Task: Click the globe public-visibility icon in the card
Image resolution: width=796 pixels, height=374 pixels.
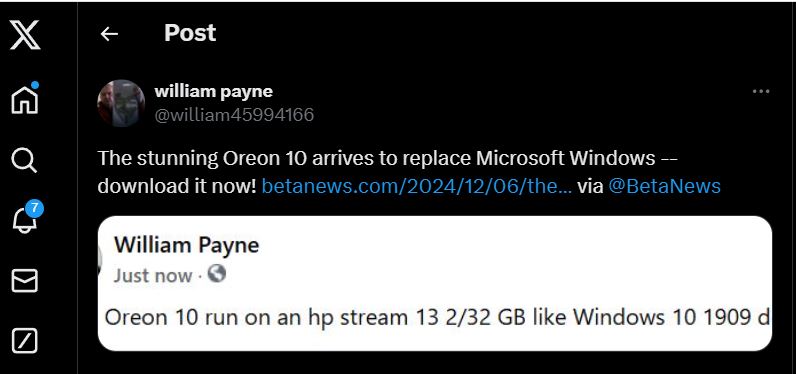Action: pos(216,274)
